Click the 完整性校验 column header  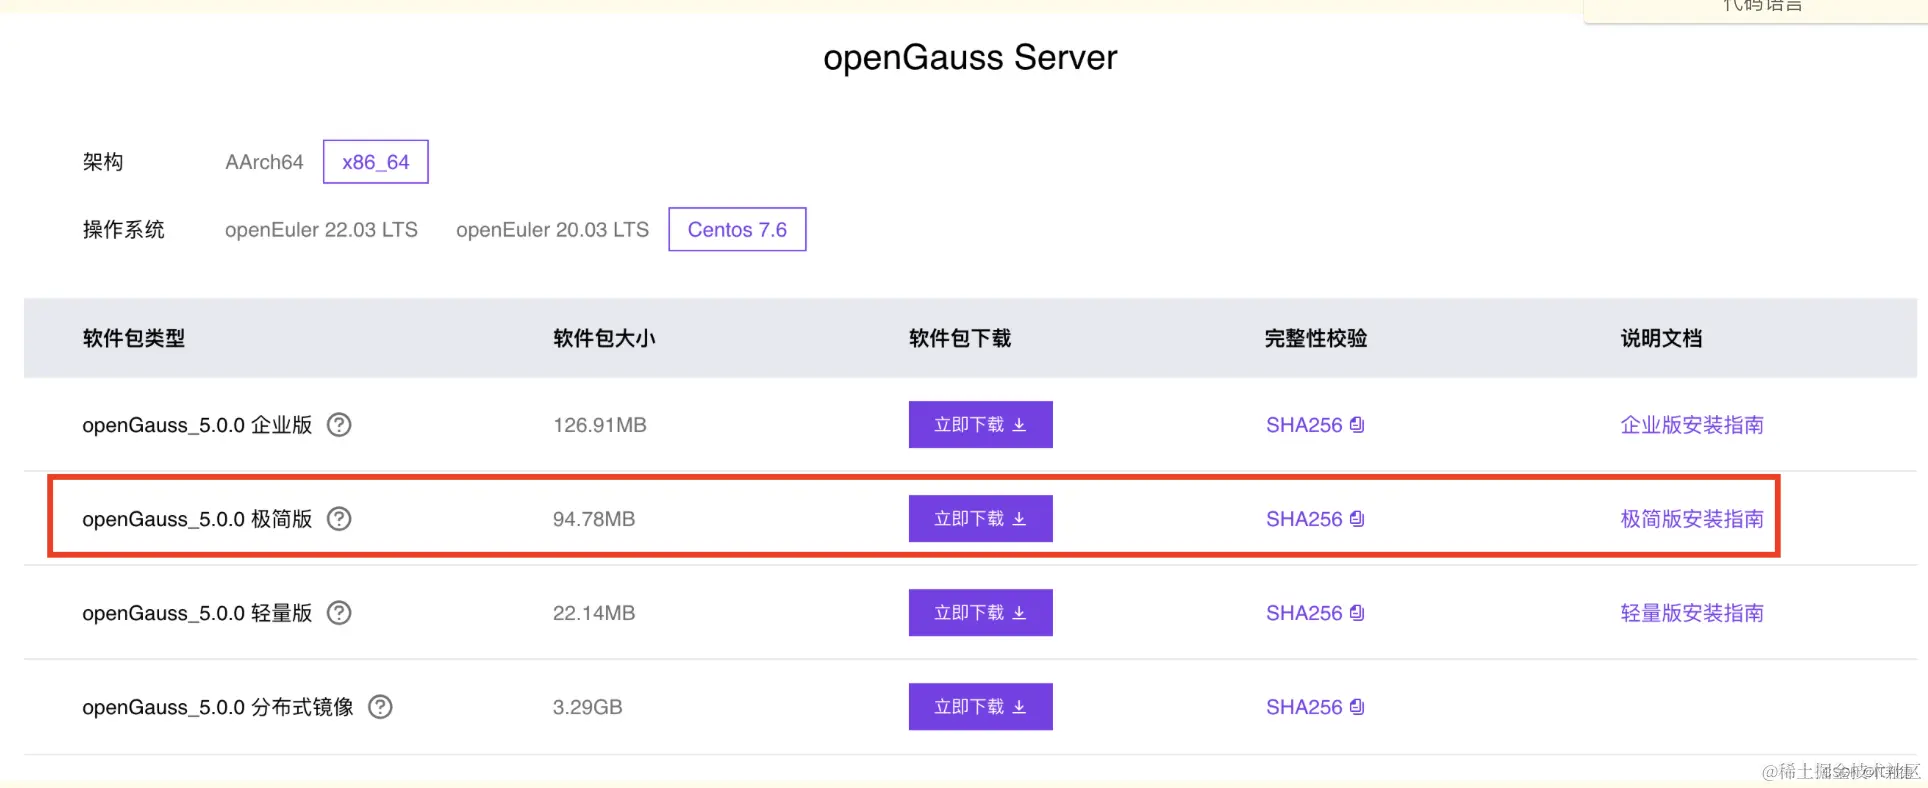[x=1316, y=338]
